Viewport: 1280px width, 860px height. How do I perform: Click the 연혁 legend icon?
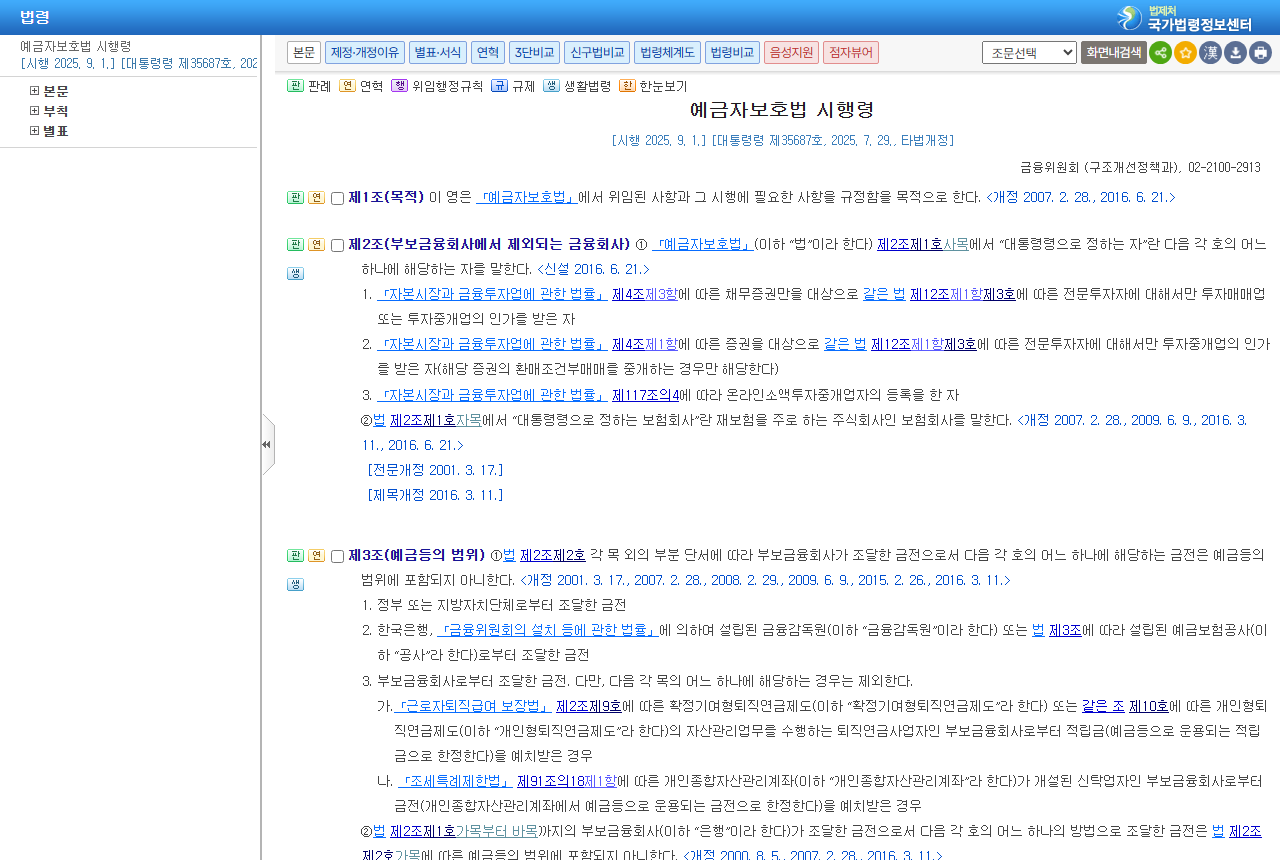pos(347,86)
